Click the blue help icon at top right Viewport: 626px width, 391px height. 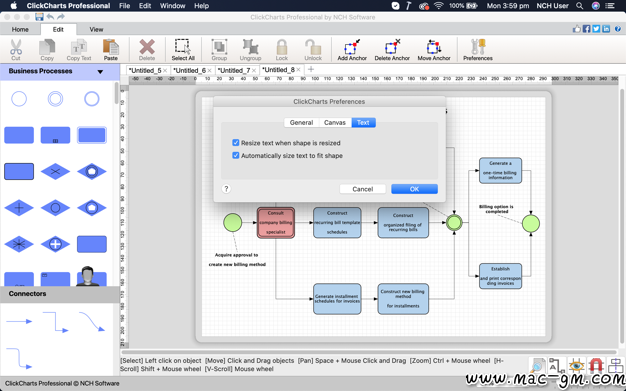618,29
